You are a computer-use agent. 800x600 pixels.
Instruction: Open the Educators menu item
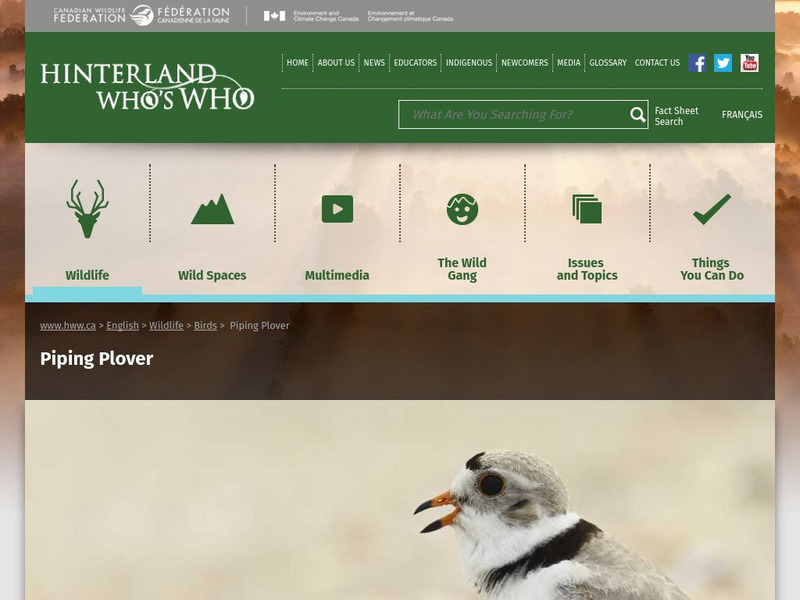pos(415,63)
